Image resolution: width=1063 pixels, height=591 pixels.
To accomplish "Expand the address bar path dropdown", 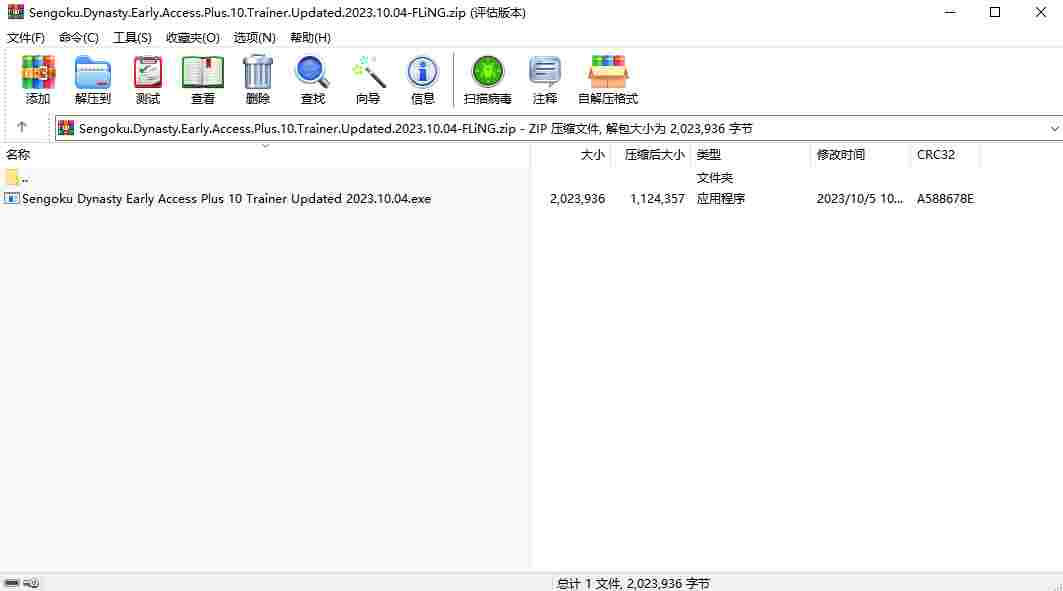I will (x=1054, y=128).
